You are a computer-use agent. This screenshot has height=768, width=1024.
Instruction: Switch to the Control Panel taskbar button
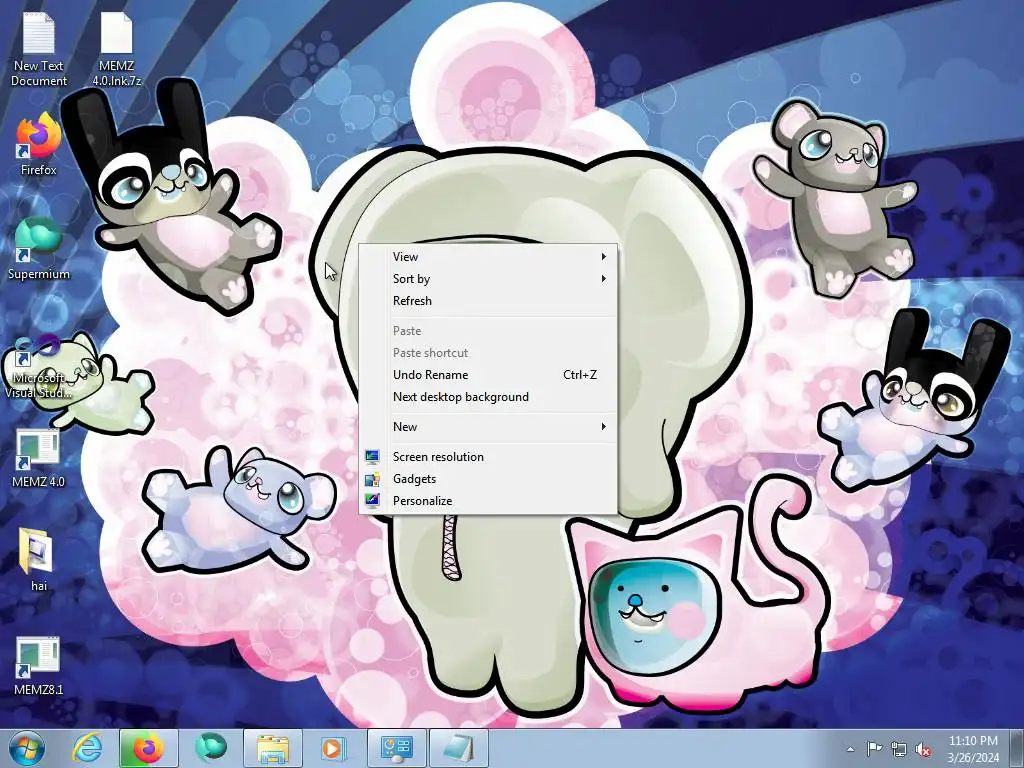(x=396, y=748)
